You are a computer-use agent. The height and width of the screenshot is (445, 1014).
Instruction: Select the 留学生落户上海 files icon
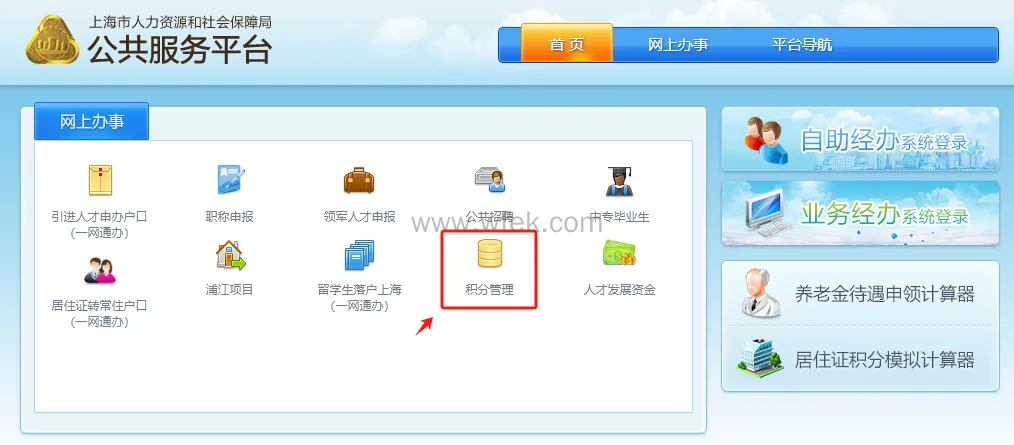360,255
